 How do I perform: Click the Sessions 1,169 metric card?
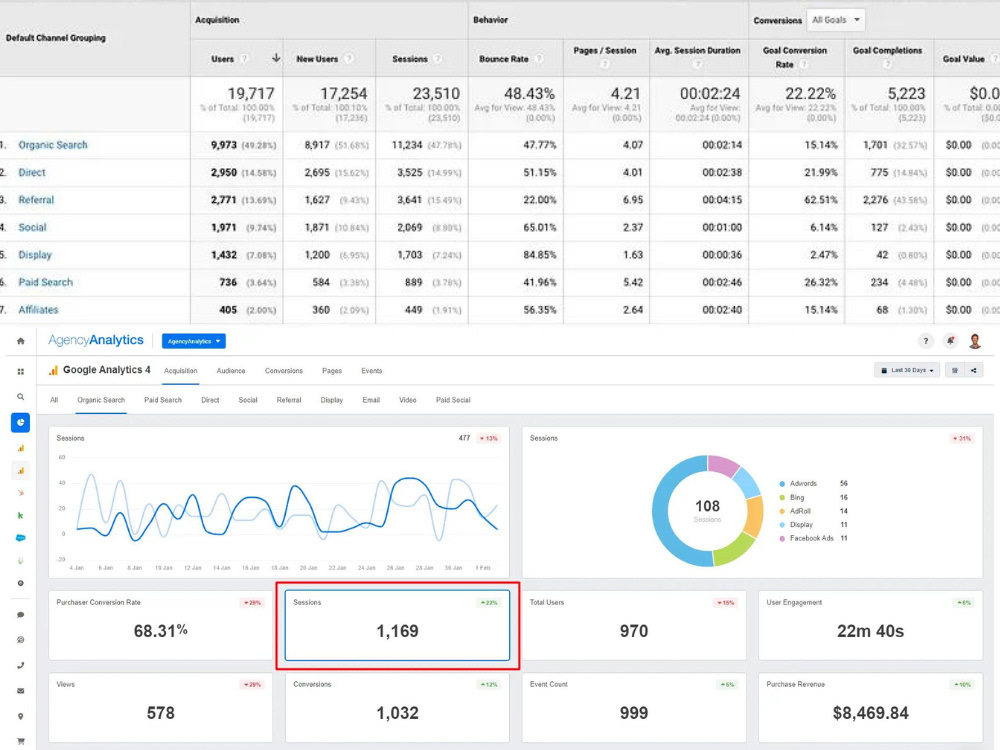(397, 626)
